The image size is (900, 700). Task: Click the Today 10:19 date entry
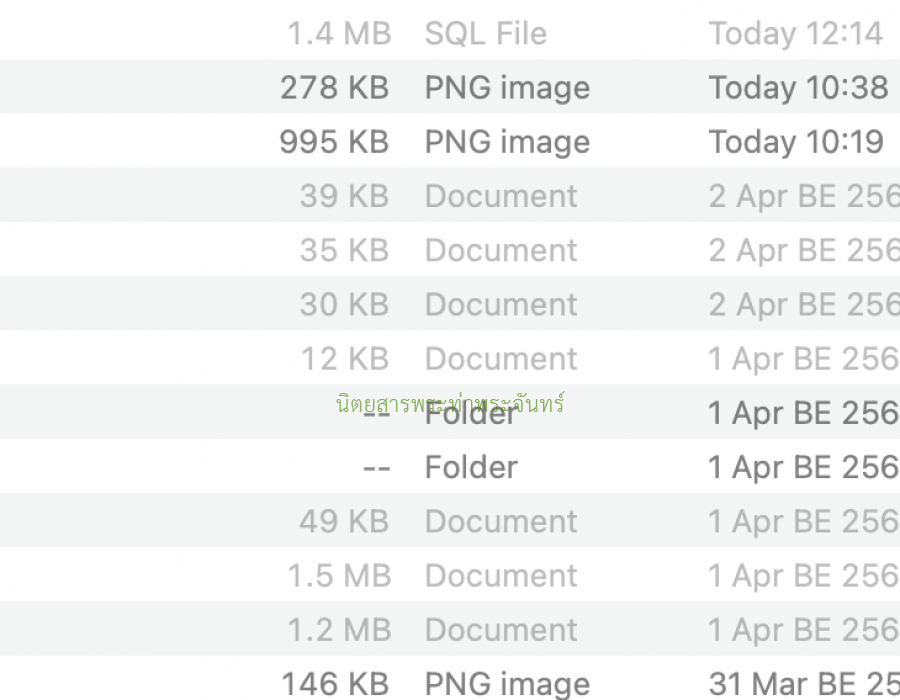click(x=796, y=142)
